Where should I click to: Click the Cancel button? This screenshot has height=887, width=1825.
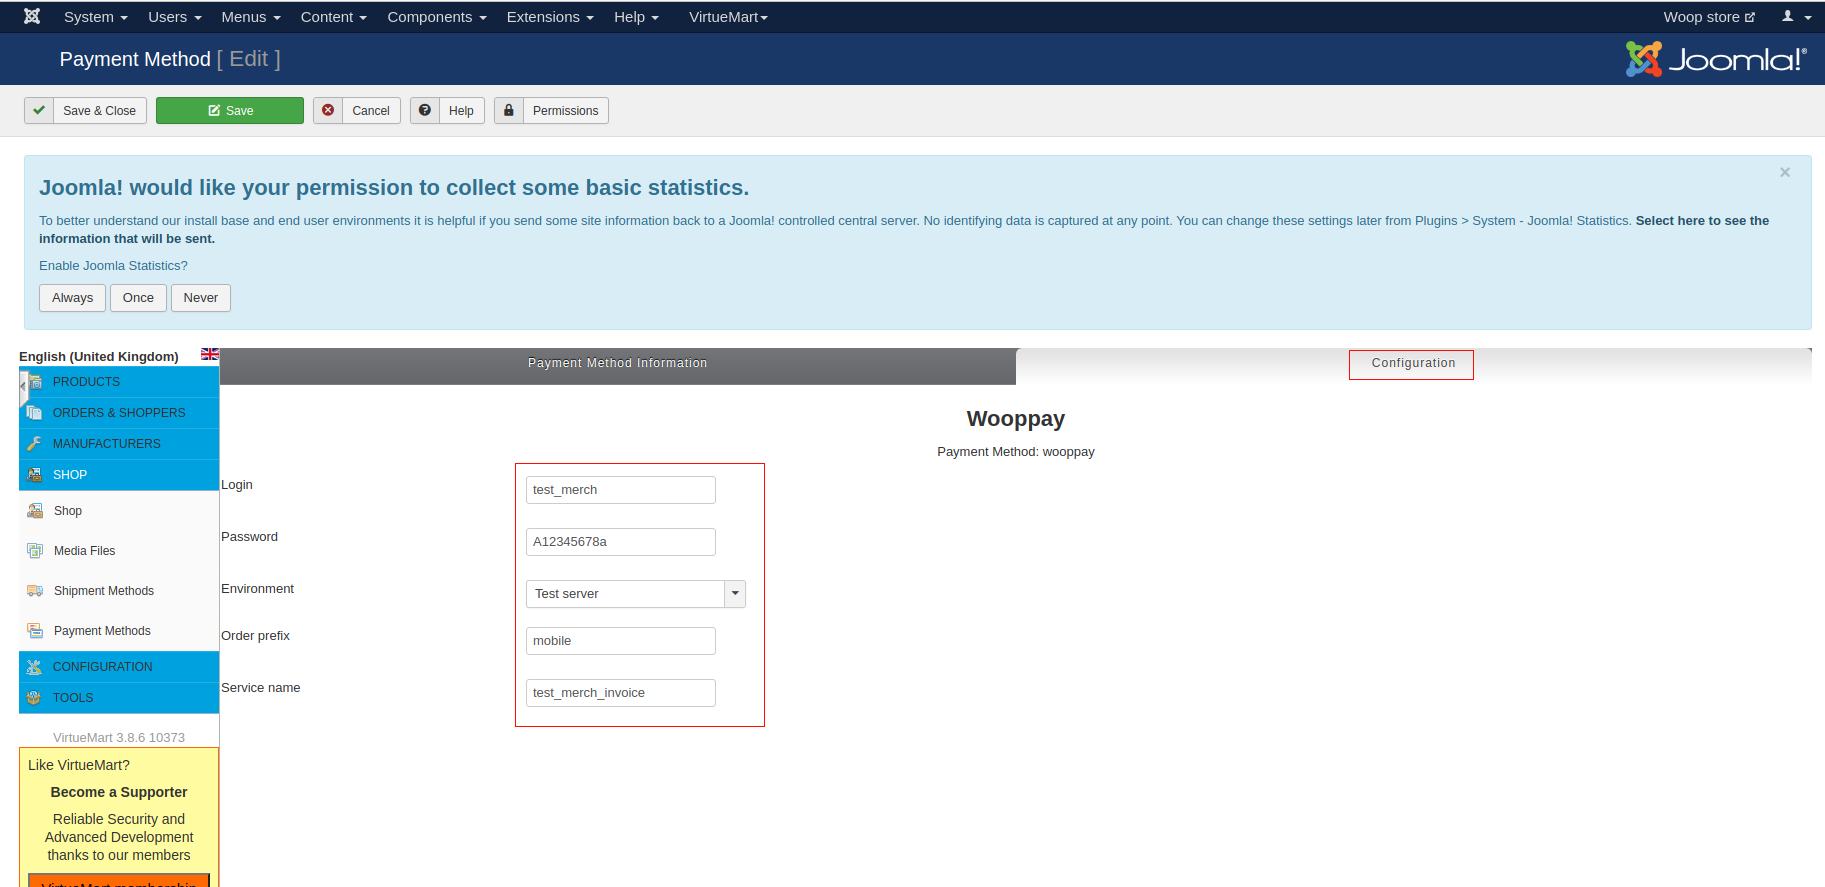coord(357,110)
